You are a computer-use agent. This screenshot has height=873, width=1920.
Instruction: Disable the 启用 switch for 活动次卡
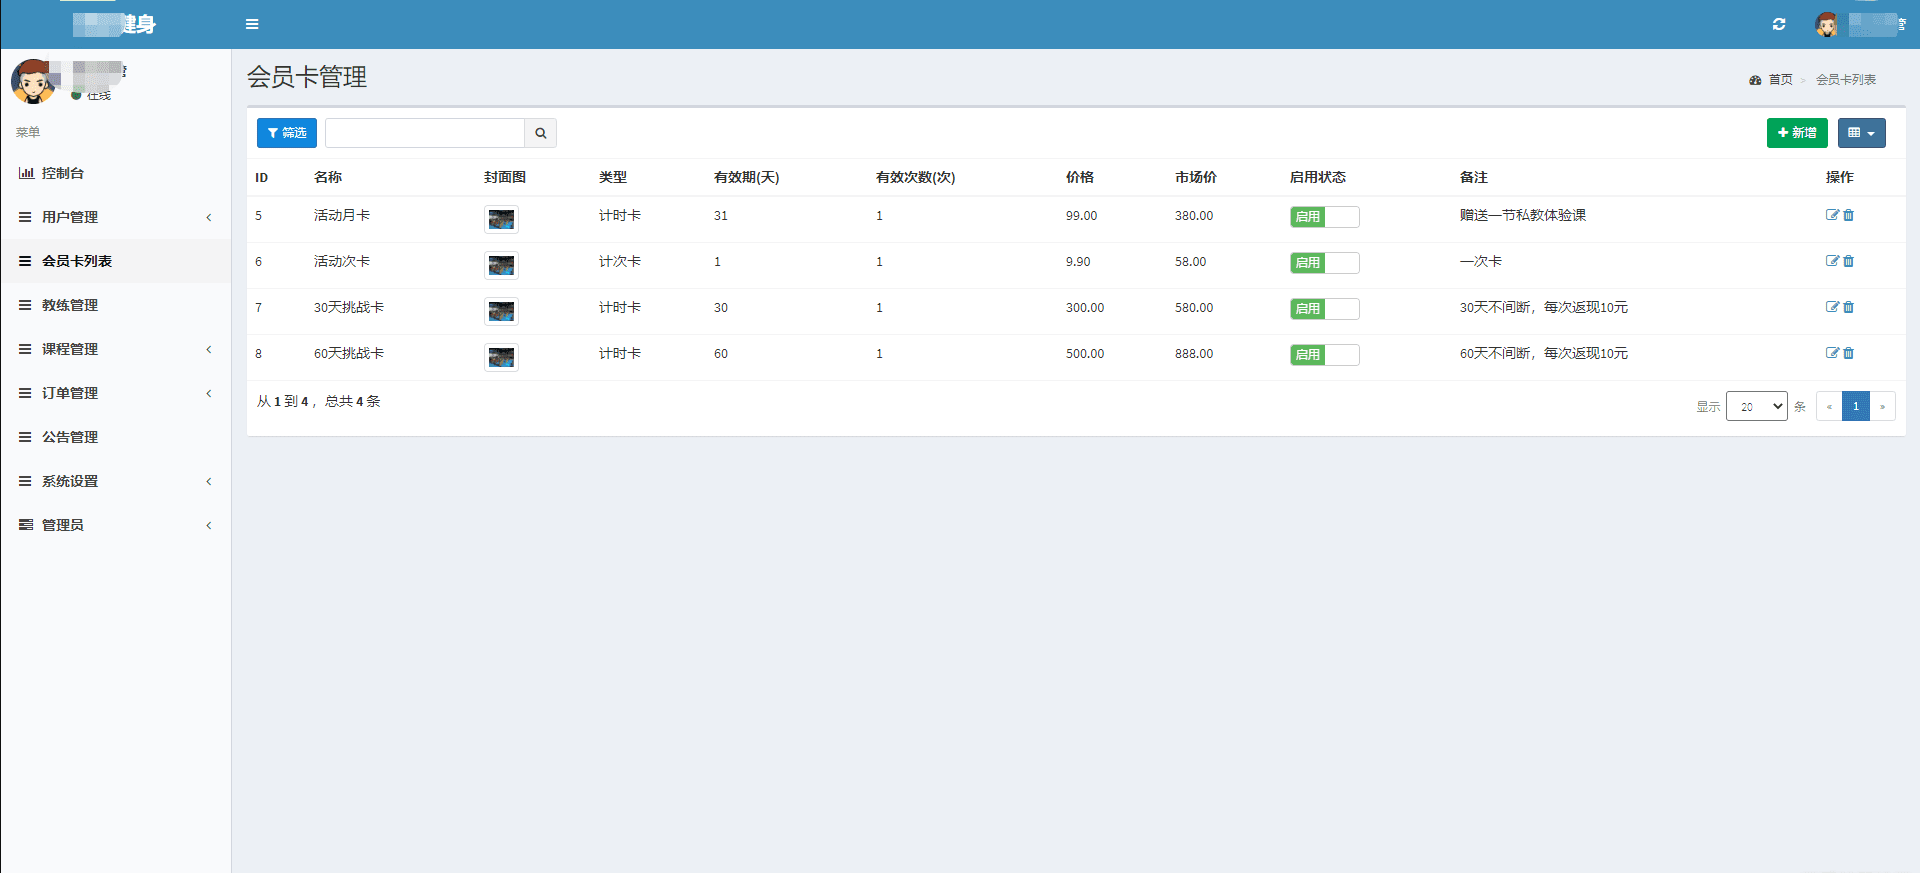point(1324,263)
